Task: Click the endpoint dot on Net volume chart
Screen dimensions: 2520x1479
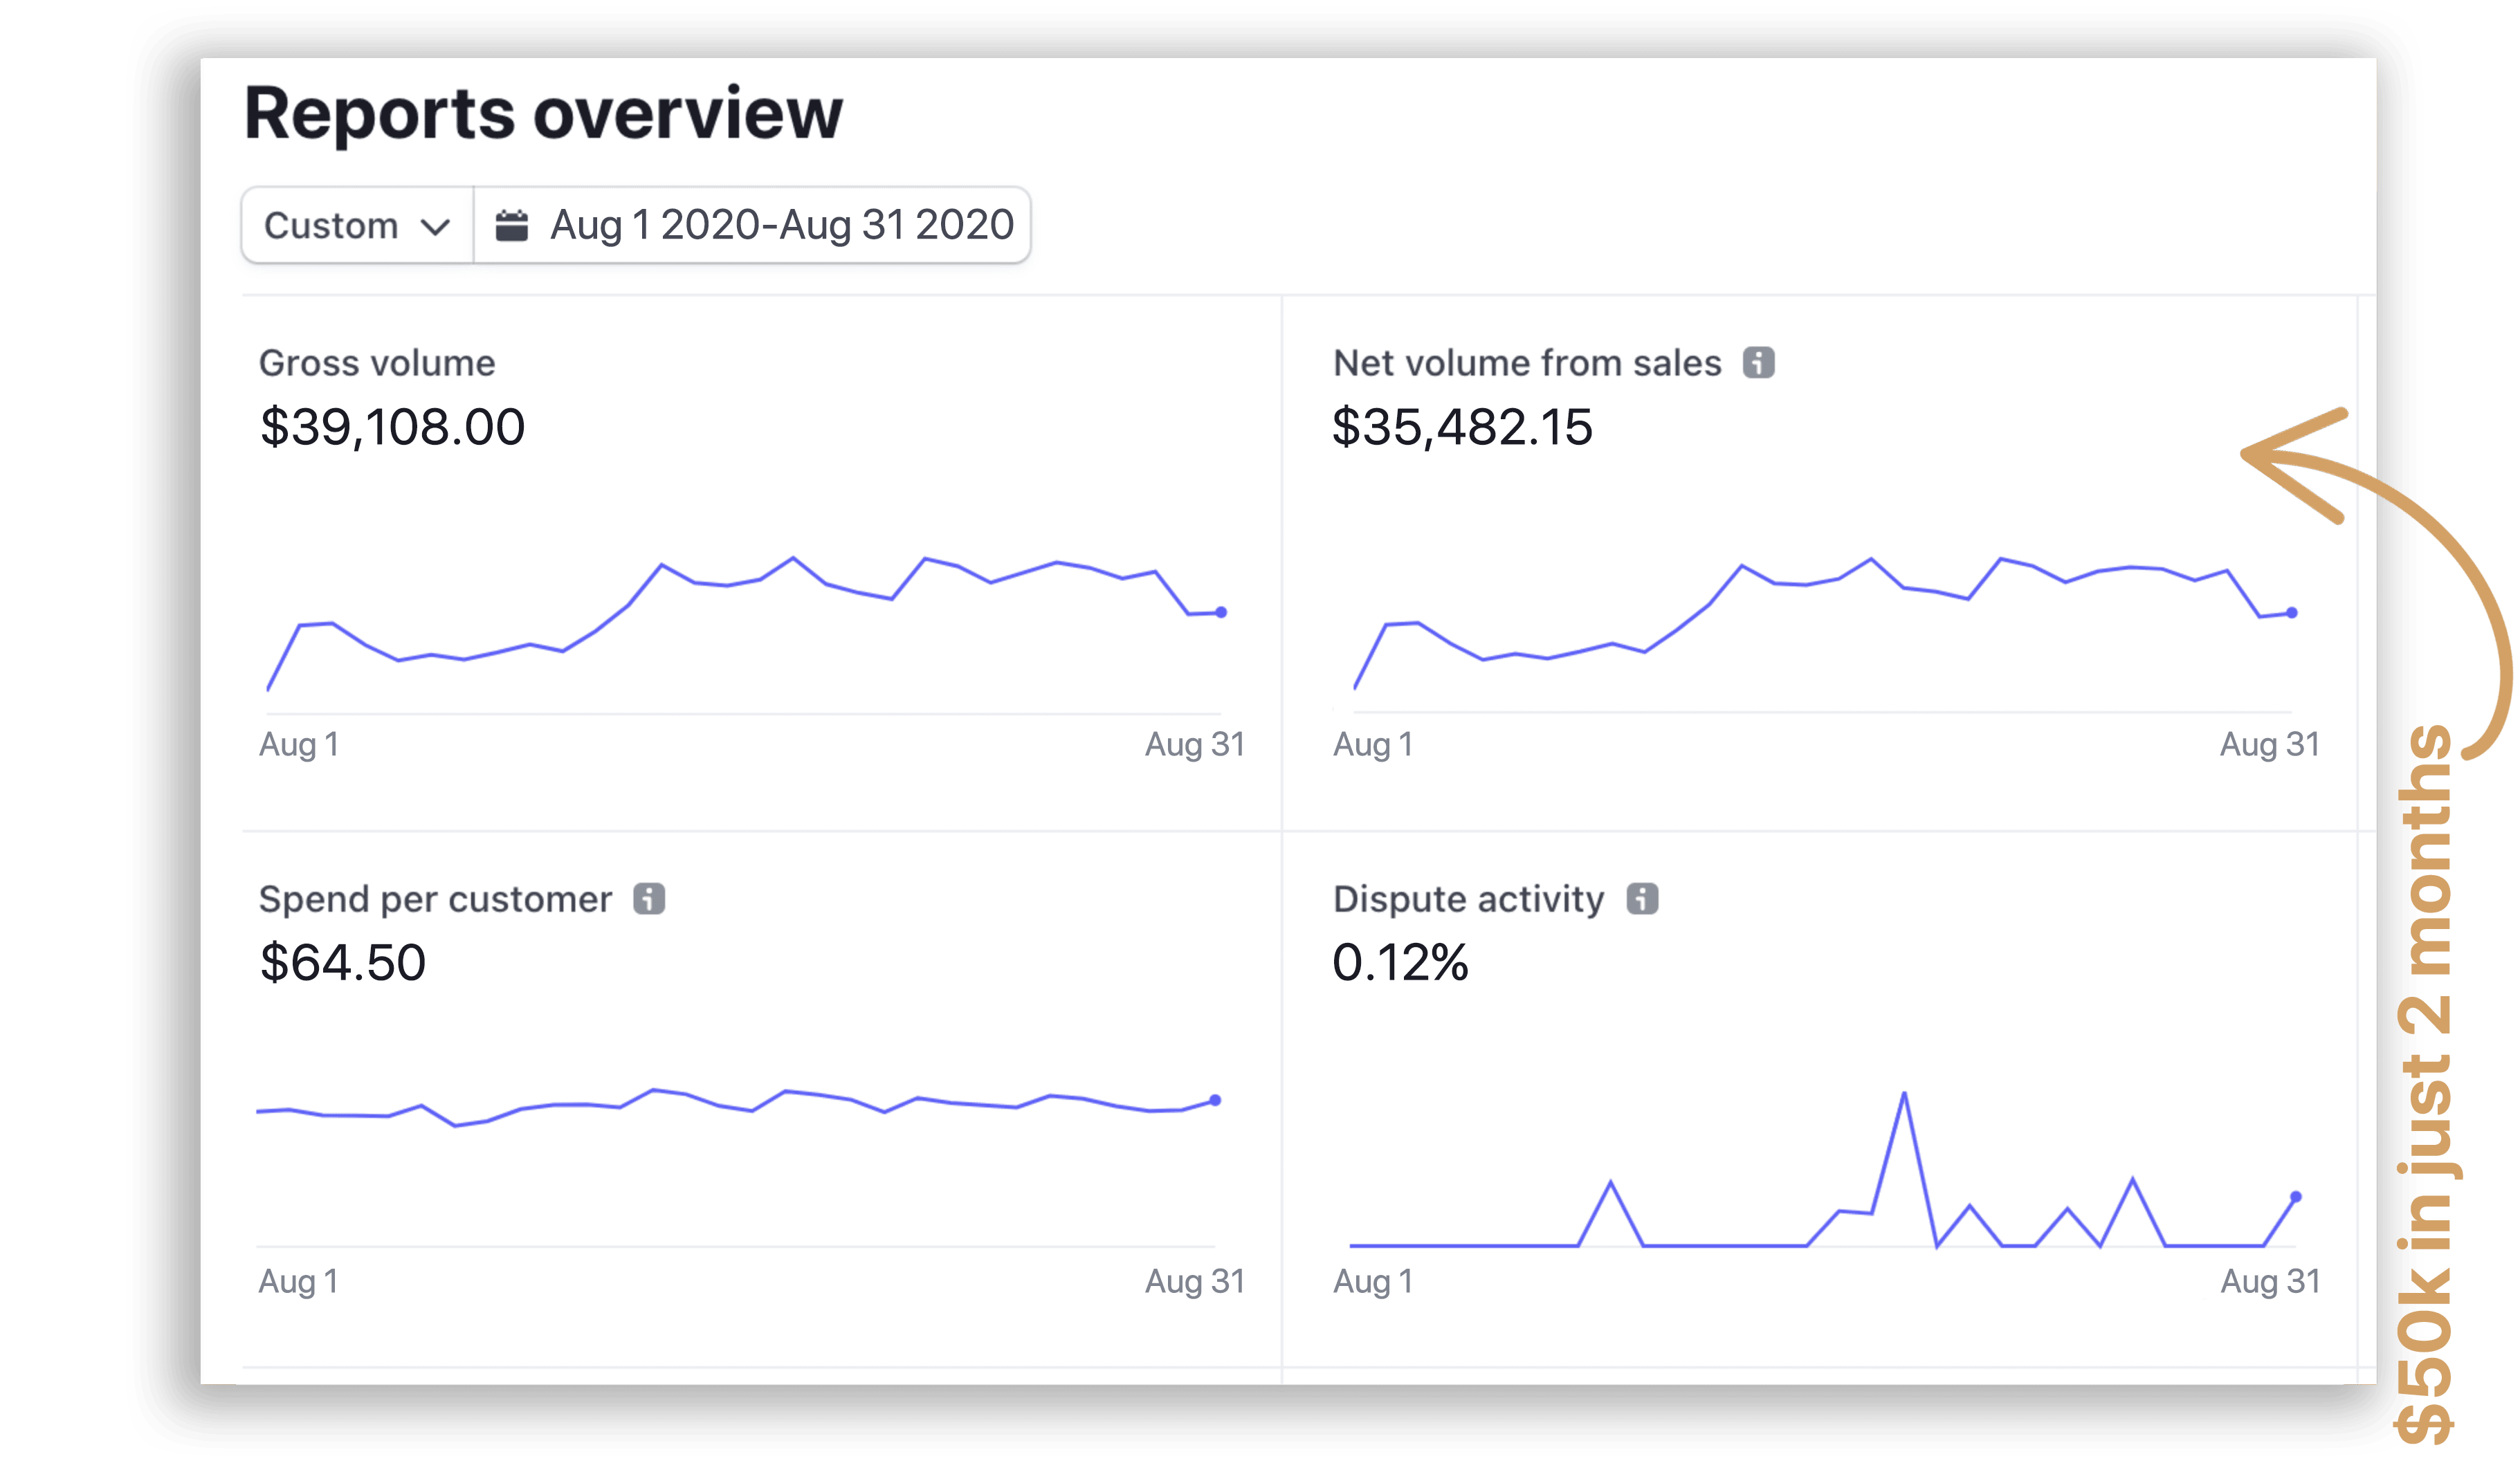Action: [x=2292, y=613]
